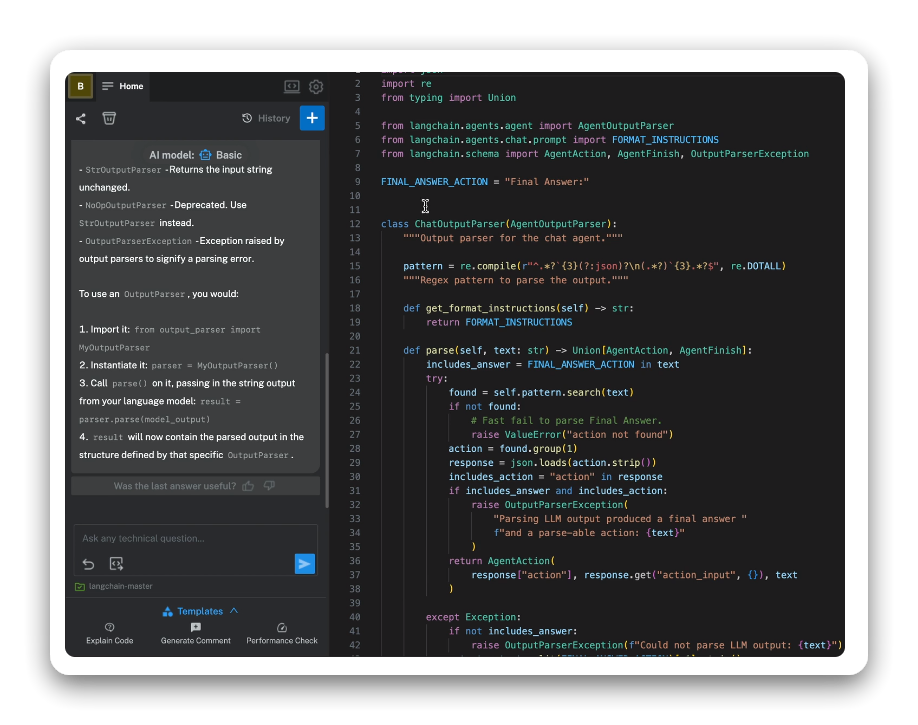
Task: Click the share conversation icon
Action: [x=81, y=119]
